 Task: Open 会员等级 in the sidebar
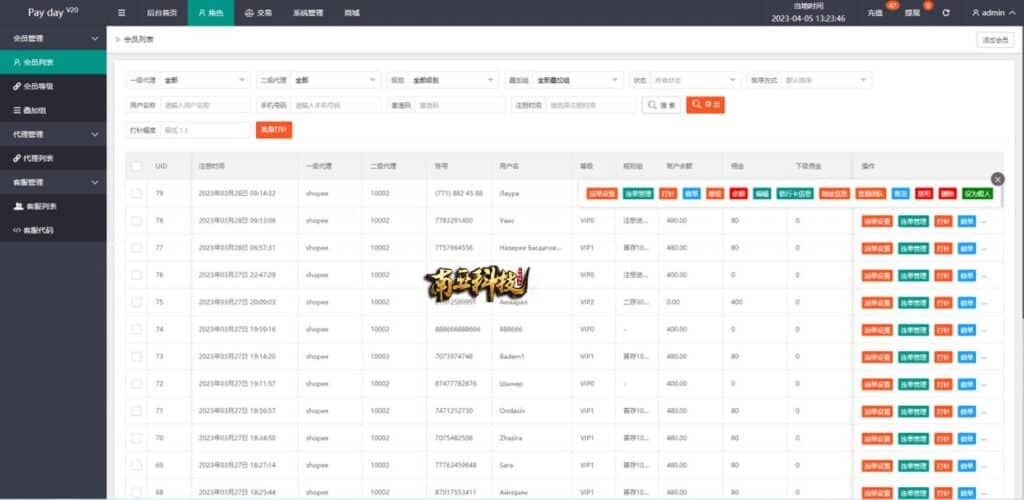pos(40,86)
